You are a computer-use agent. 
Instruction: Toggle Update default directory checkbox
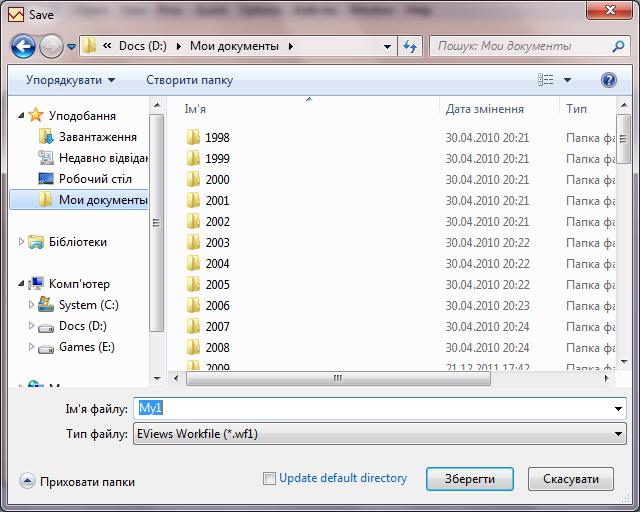269,478
